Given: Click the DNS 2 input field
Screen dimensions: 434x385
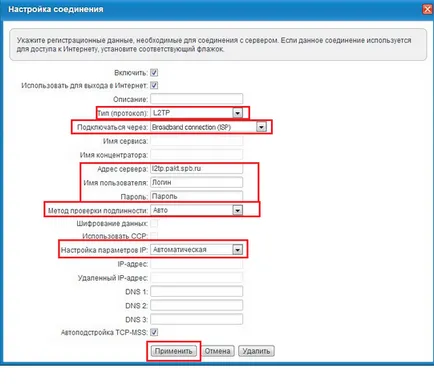Looking at the screenshot, I should [x=197, y=305].
